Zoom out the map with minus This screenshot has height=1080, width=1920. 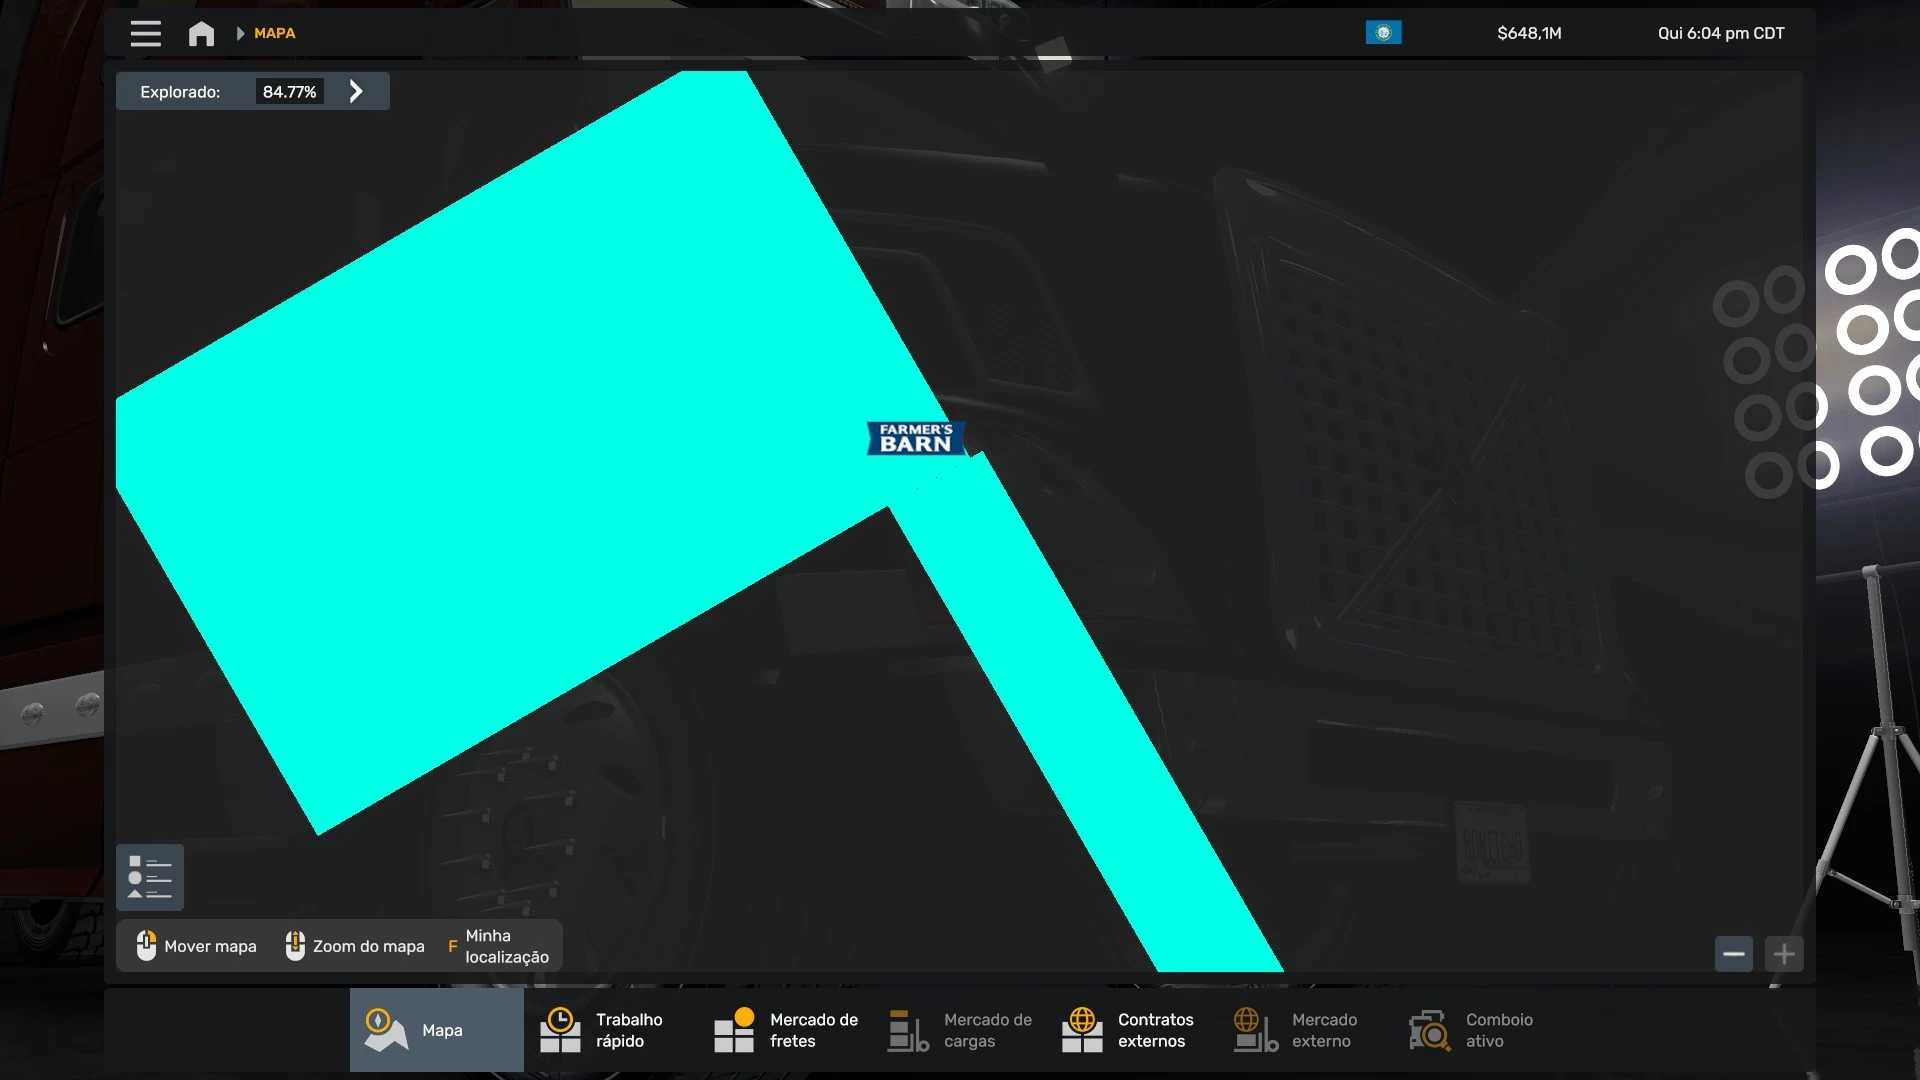click(1734, 954)
